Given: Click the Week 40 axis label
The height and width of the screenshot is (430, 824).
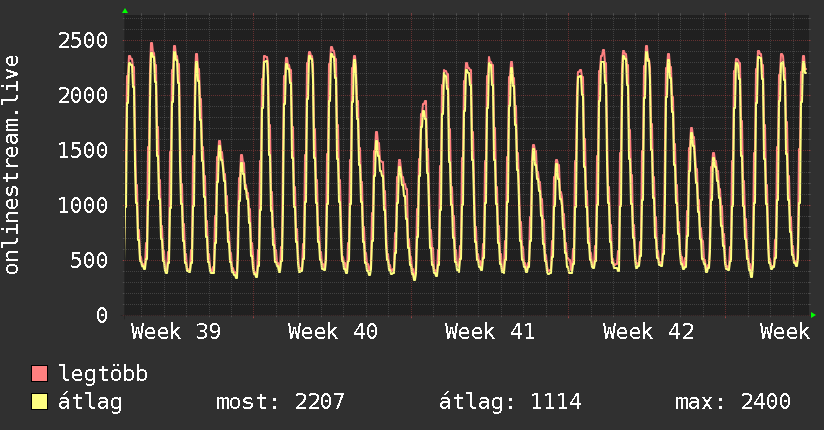Looking at the screenshot, I should click(333, 332).
